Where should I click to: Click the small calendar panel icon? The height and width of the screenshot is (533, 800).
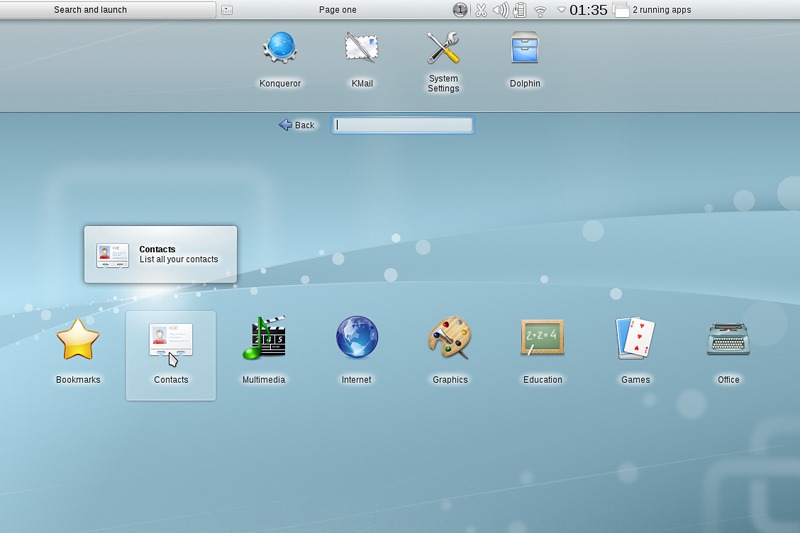tap(227, 10)
